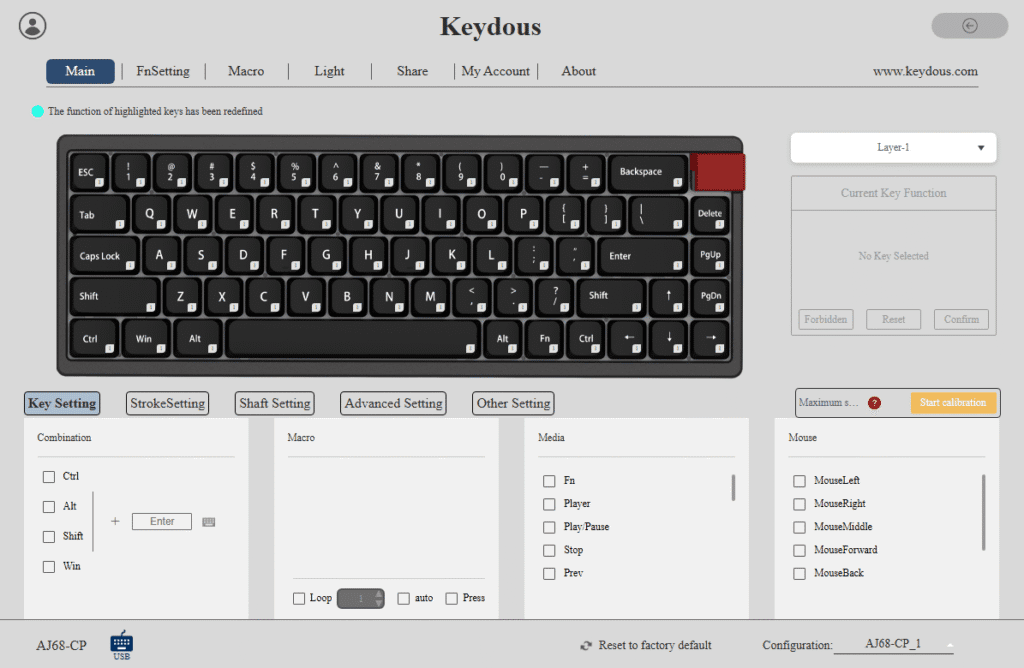This screenshot has width=1024, height=668.
Task: Select the left Shift key
Action: pos(114,296)
